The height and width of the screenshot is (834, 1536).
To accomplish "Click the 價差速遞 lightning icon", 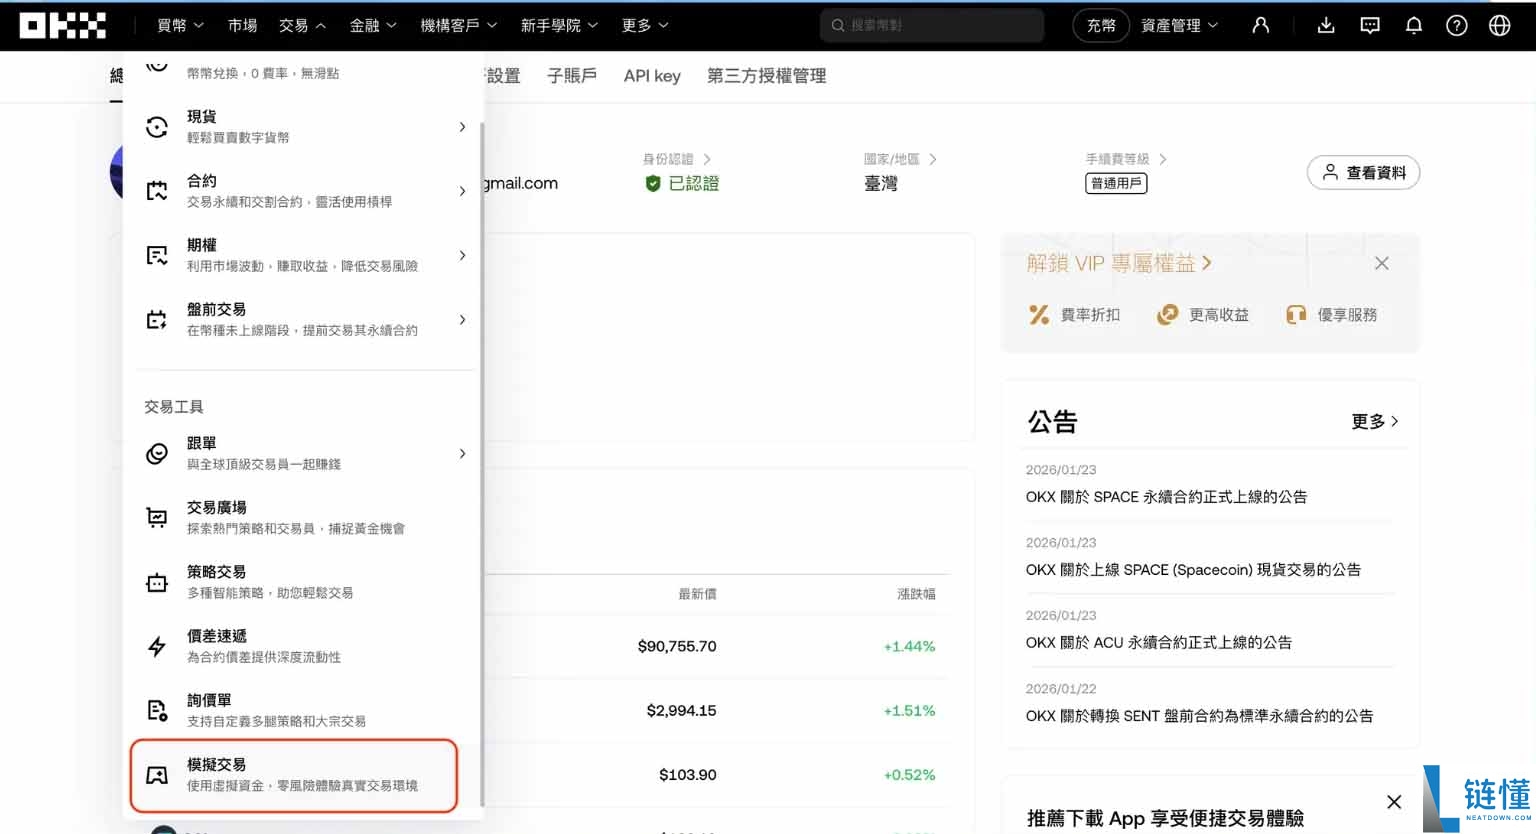I will tap(157, 646).
